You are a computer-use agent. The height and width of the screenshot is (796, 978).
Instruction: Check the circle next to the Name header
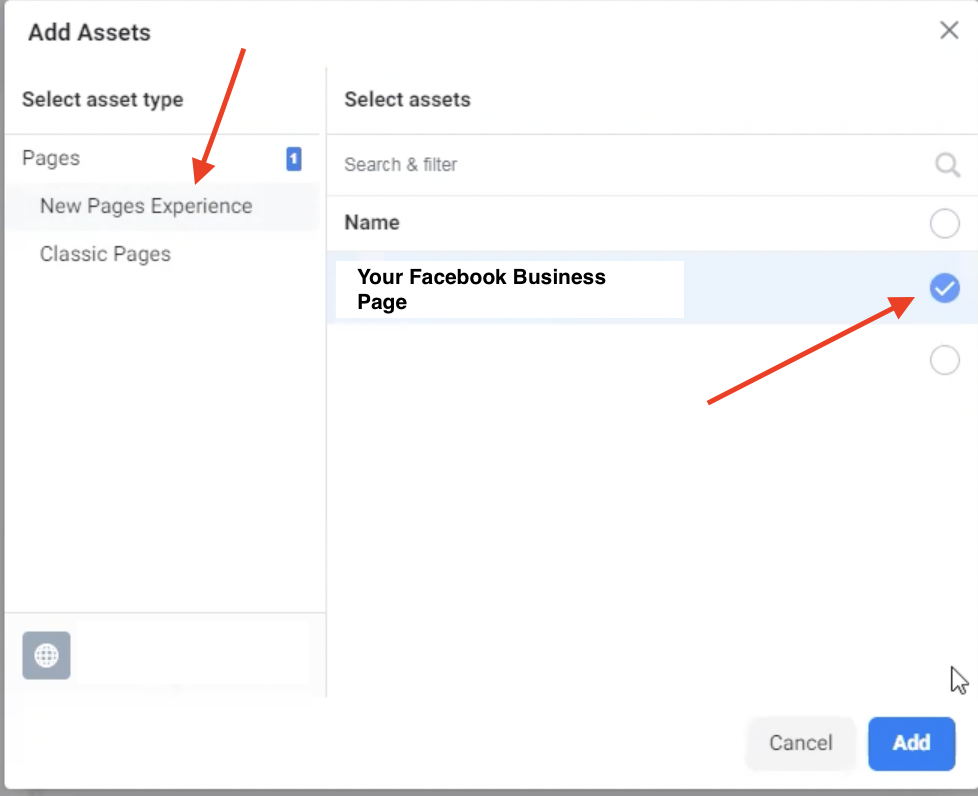(944, 223)
